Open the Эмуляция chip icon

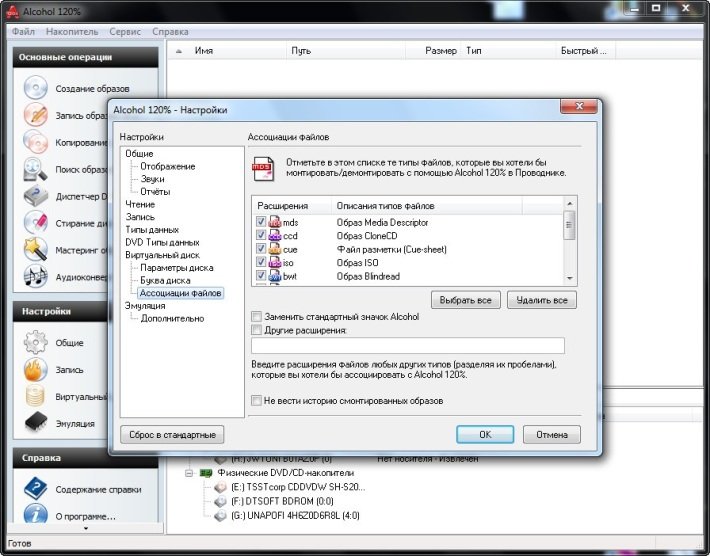pos(36,423)
